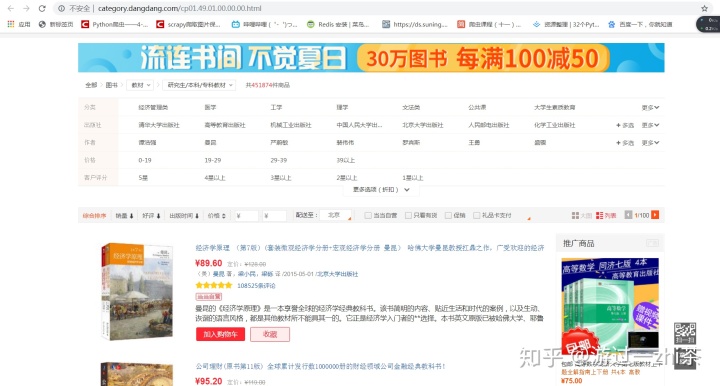Click the site security info icon
Image resolution: width=720 pixels, height=386 pixels.
tap(61, 8)
